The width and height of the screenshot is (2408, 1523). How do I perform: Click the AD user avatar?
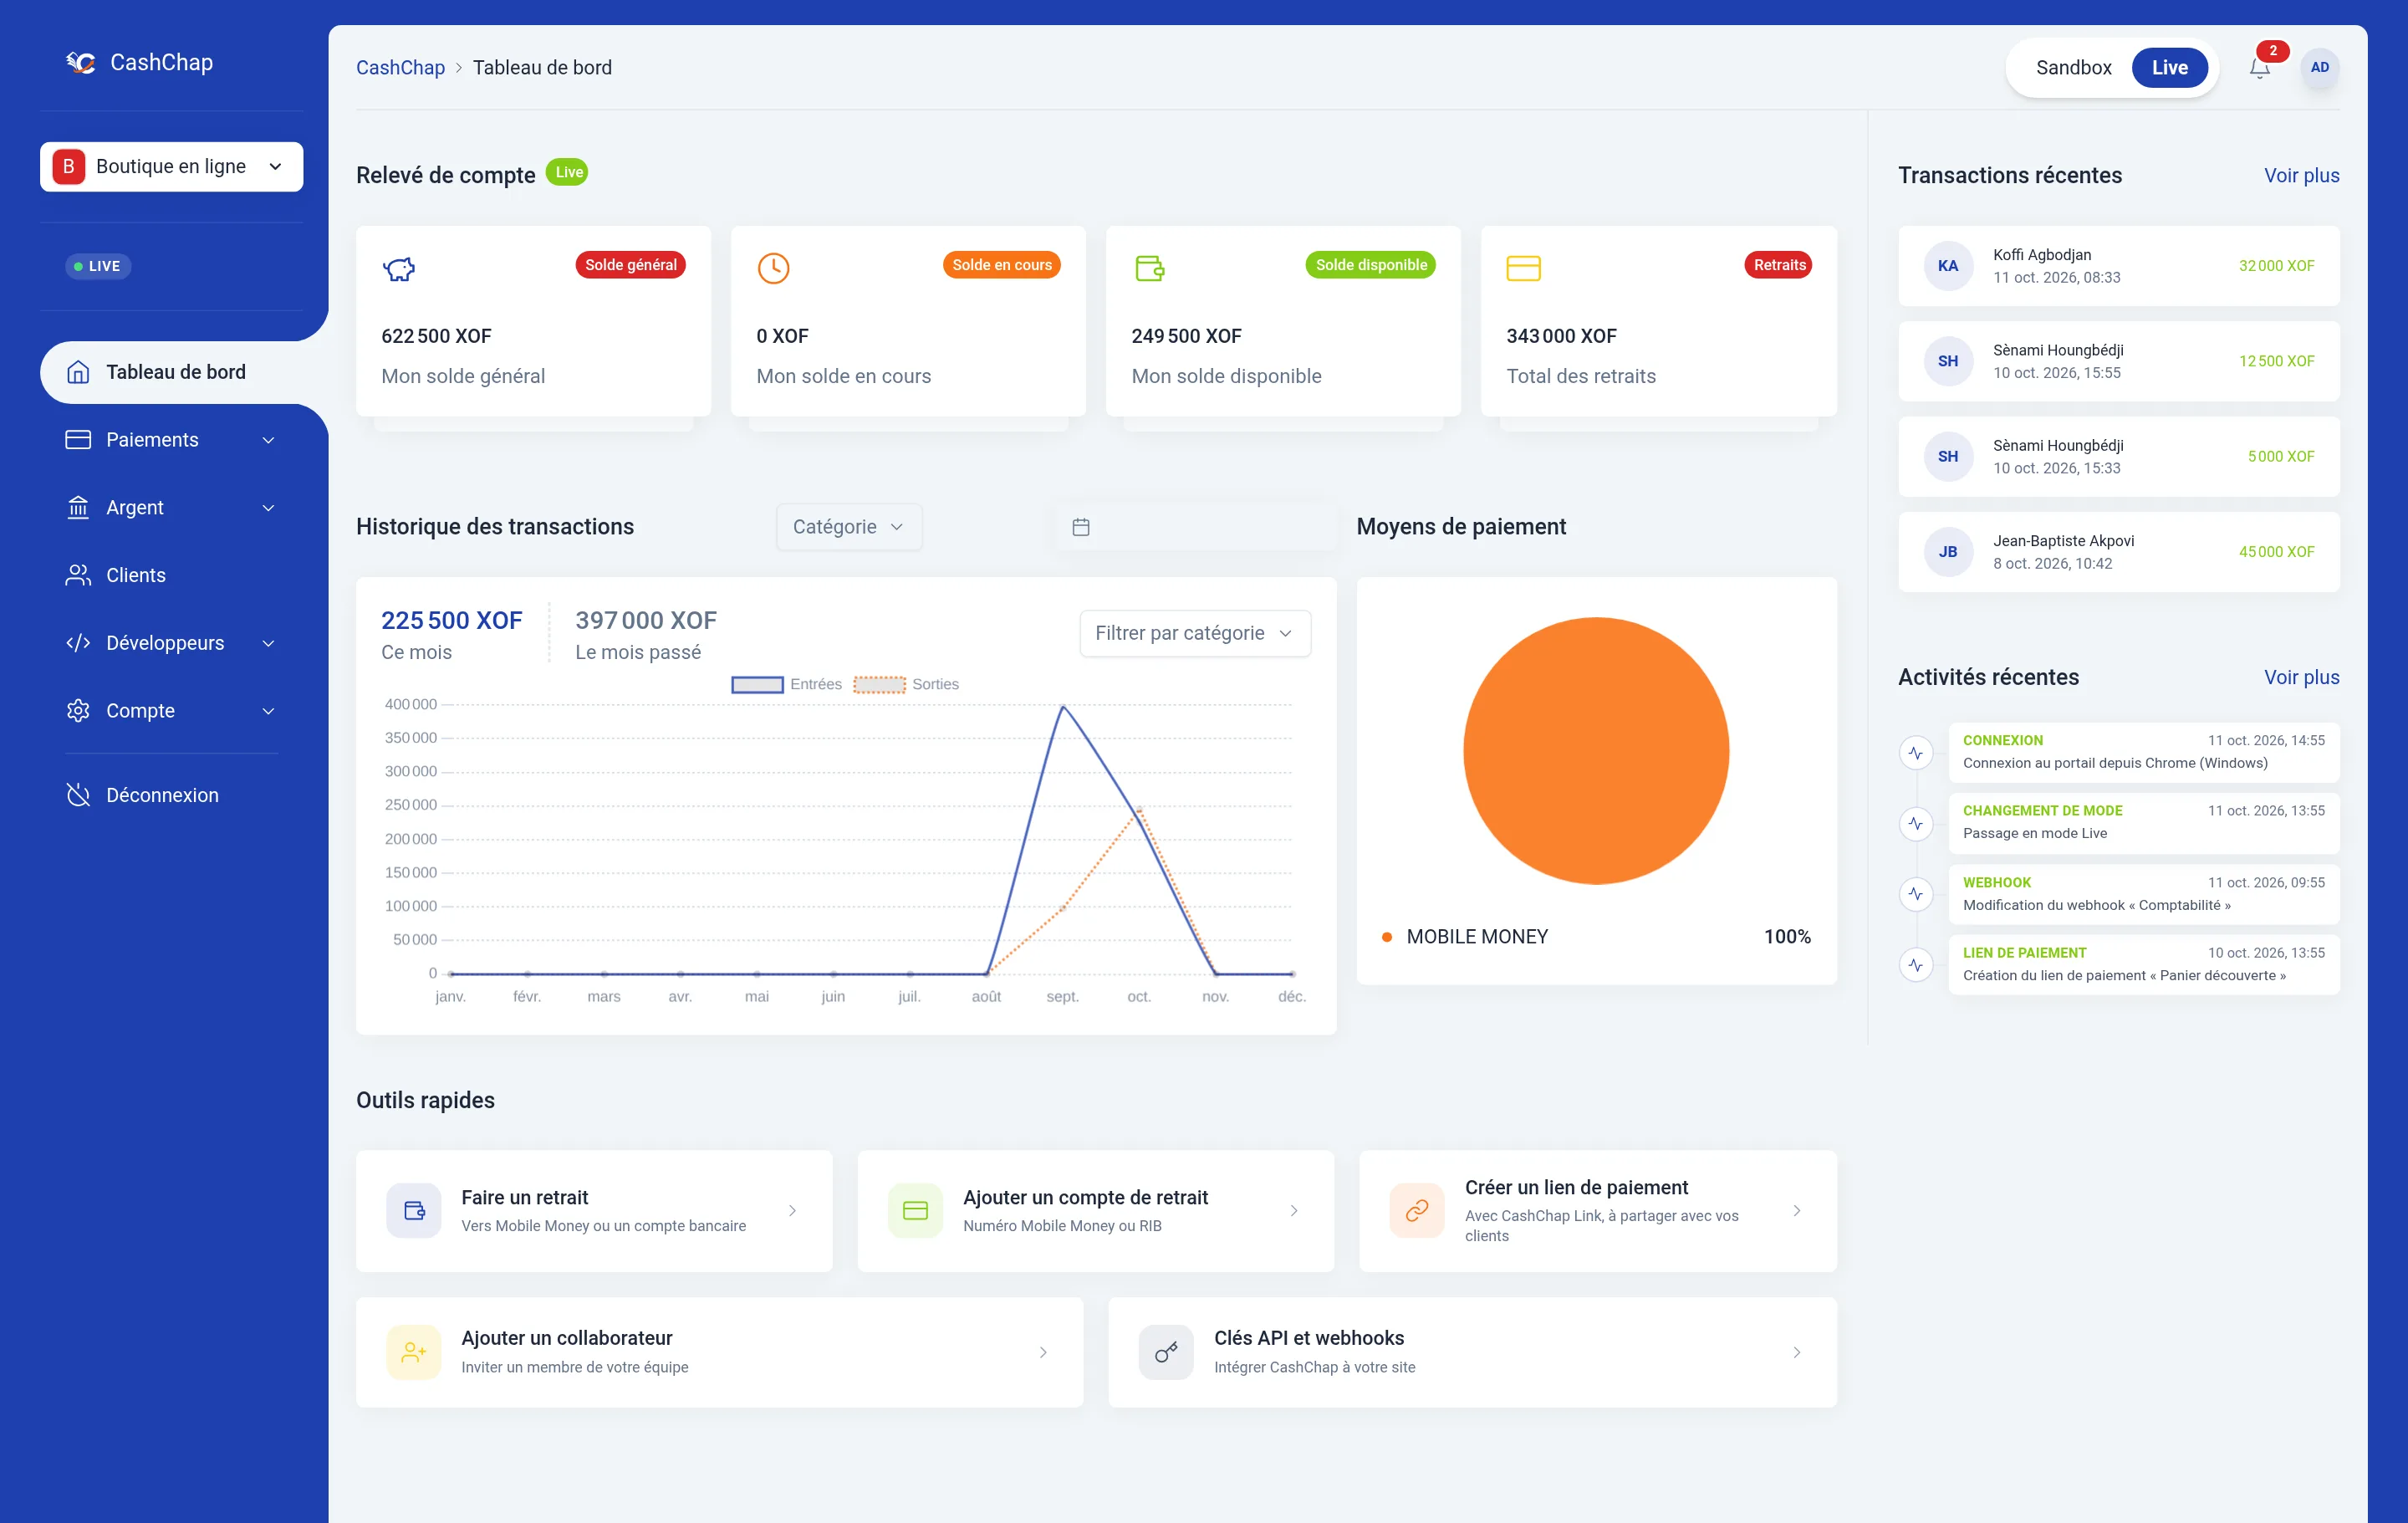(x=2319, y=68)
